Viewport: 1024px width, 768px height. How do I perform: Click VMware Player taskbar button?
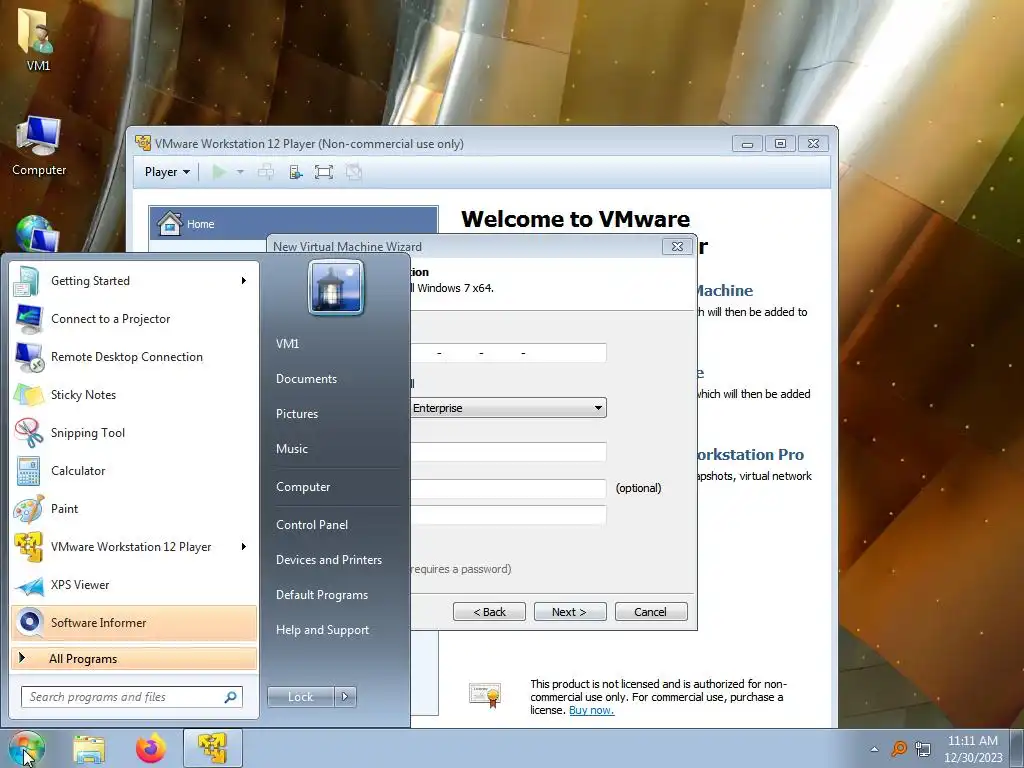click(x=212, y=748)
